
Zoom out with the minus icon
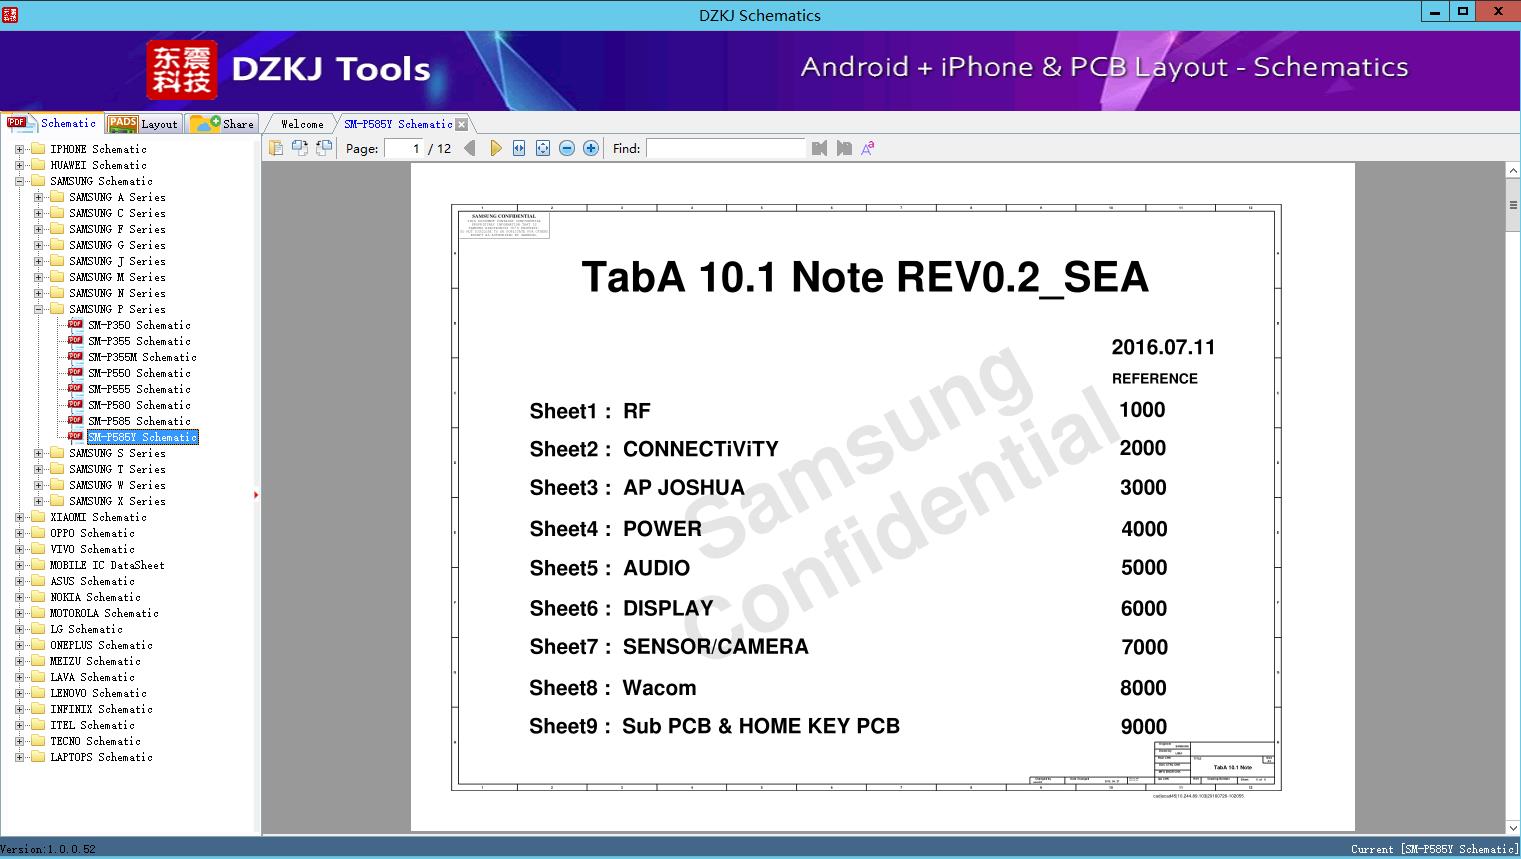tap(567, 148)
